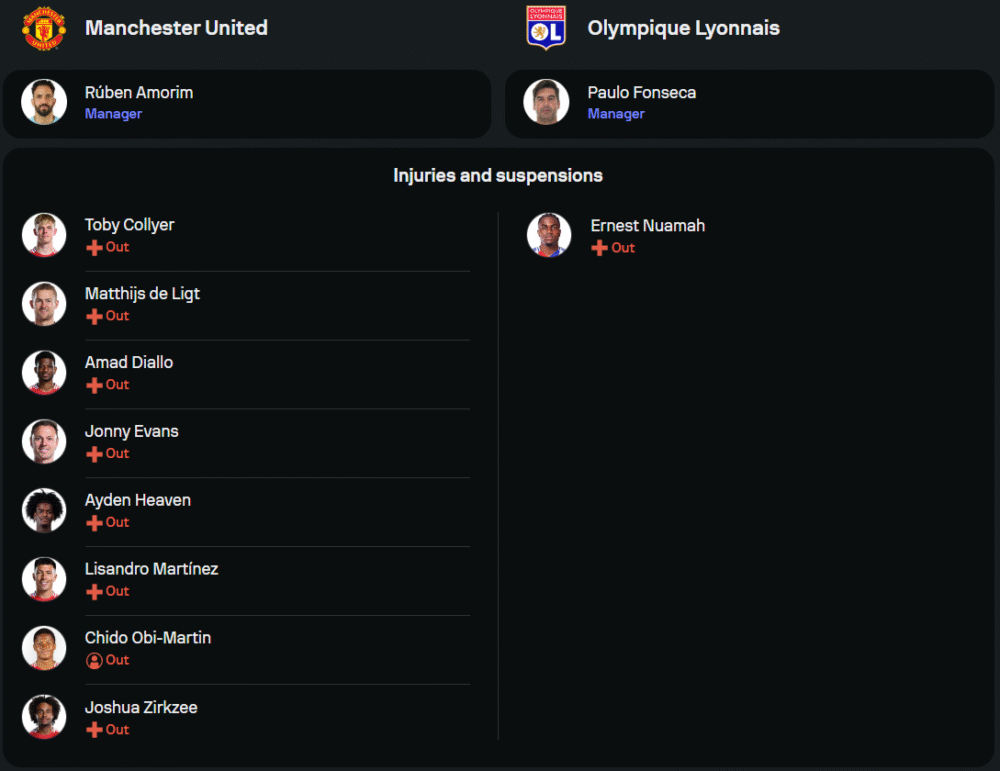Click the injury cross icon under Toby Collyer
Image resolution: width=1000 pixels, height=771 pixels.
[94, 247]
